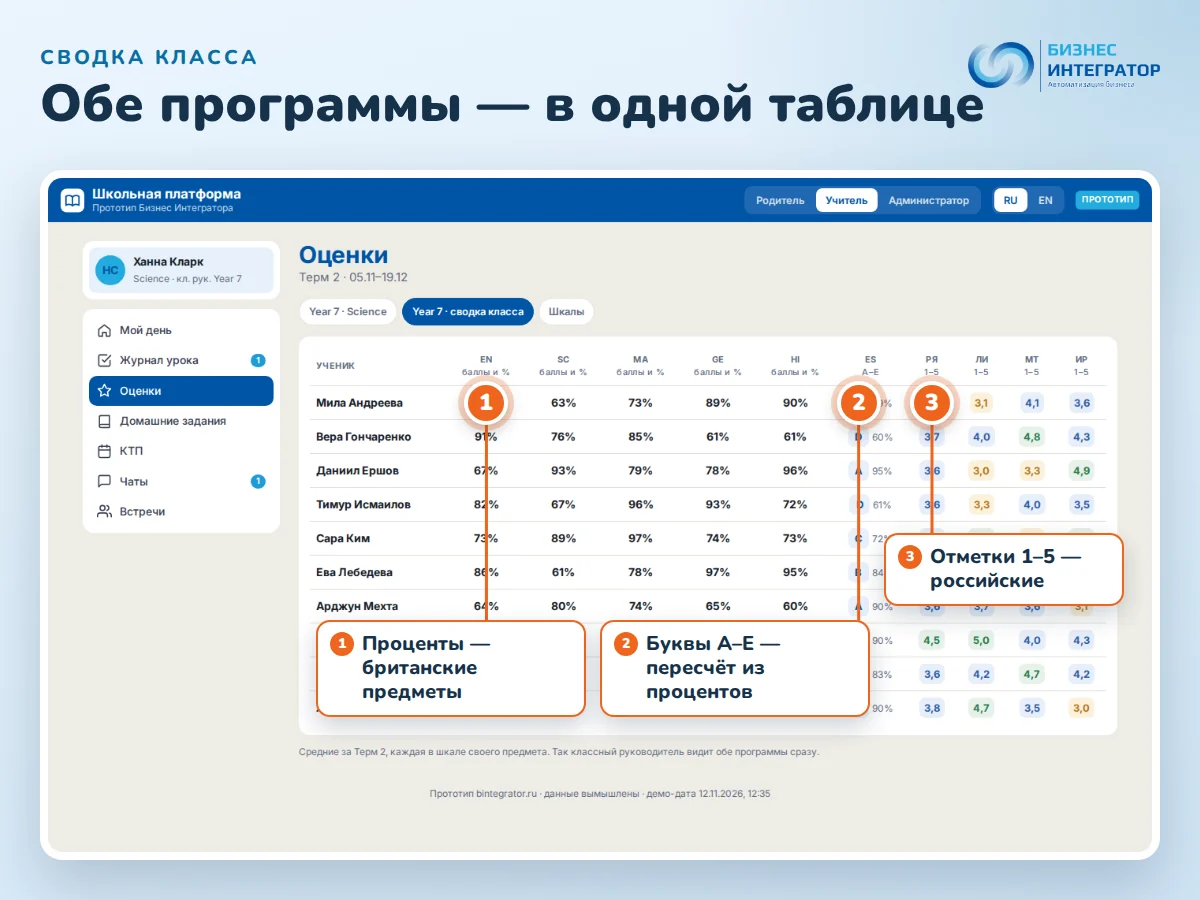Click the Школьная платформа book logo icon
1200x900 pixels.
pyautogui.click(x=72, y=201)
